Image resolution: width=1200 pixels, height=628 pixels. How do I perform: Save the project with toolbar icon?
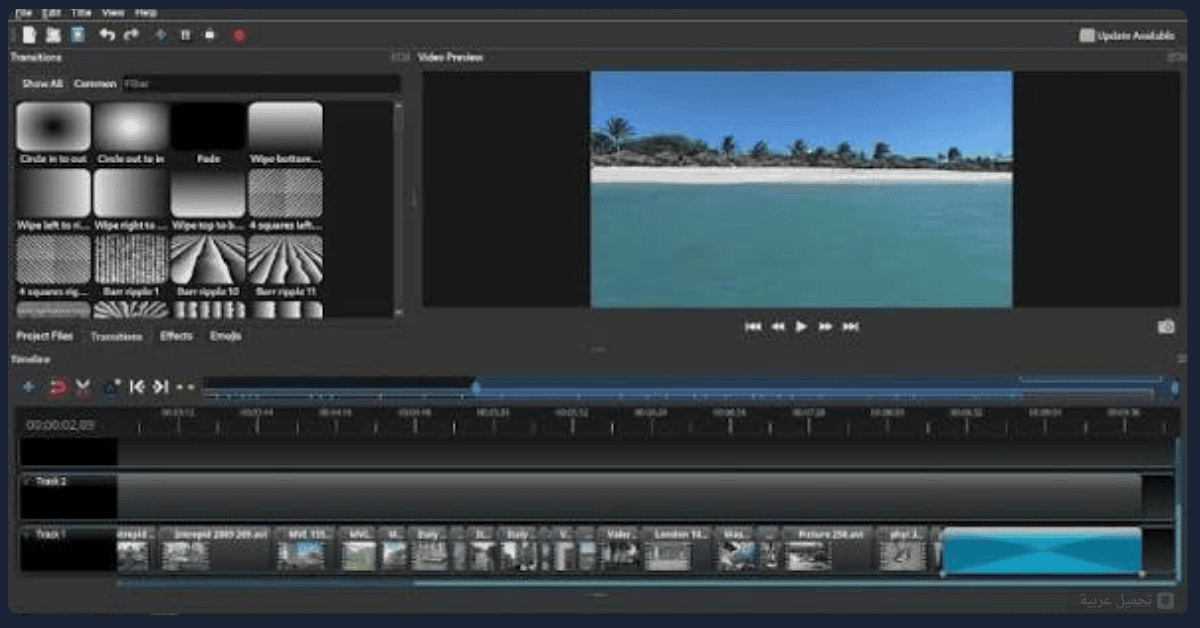(77, 35)
